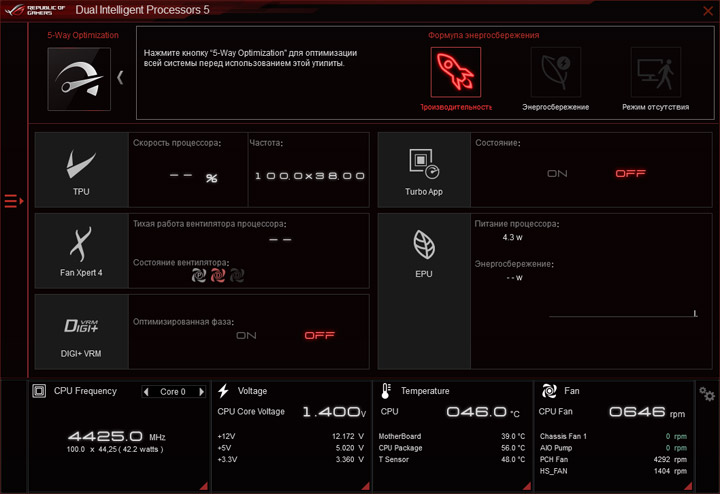Open the DIGI+ VRM panel
This screenshot has width=720, height=494.
pyautogui.click(x=82, y=331)
